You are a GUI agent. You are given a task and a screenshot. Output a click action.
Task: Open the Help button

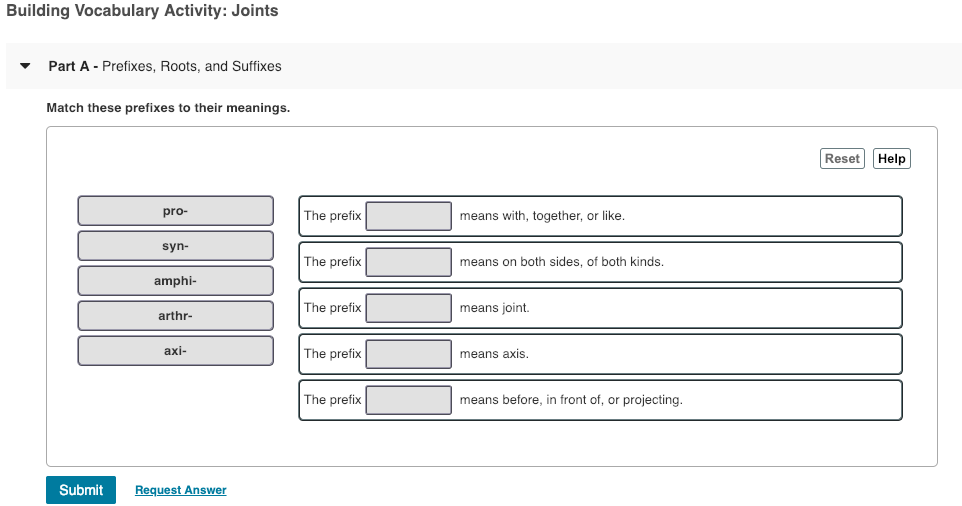click(x=891, y=158)
